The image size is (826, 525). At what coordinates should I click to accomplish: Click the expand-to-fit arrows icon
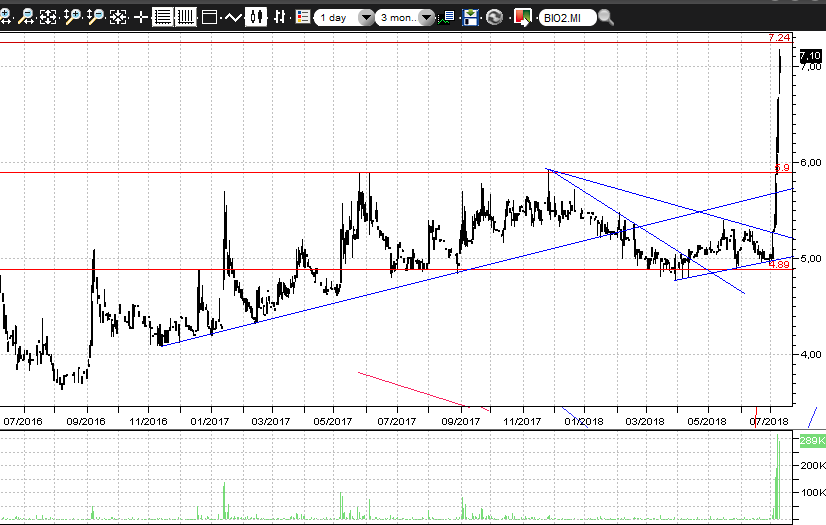(x=48, y=17)
